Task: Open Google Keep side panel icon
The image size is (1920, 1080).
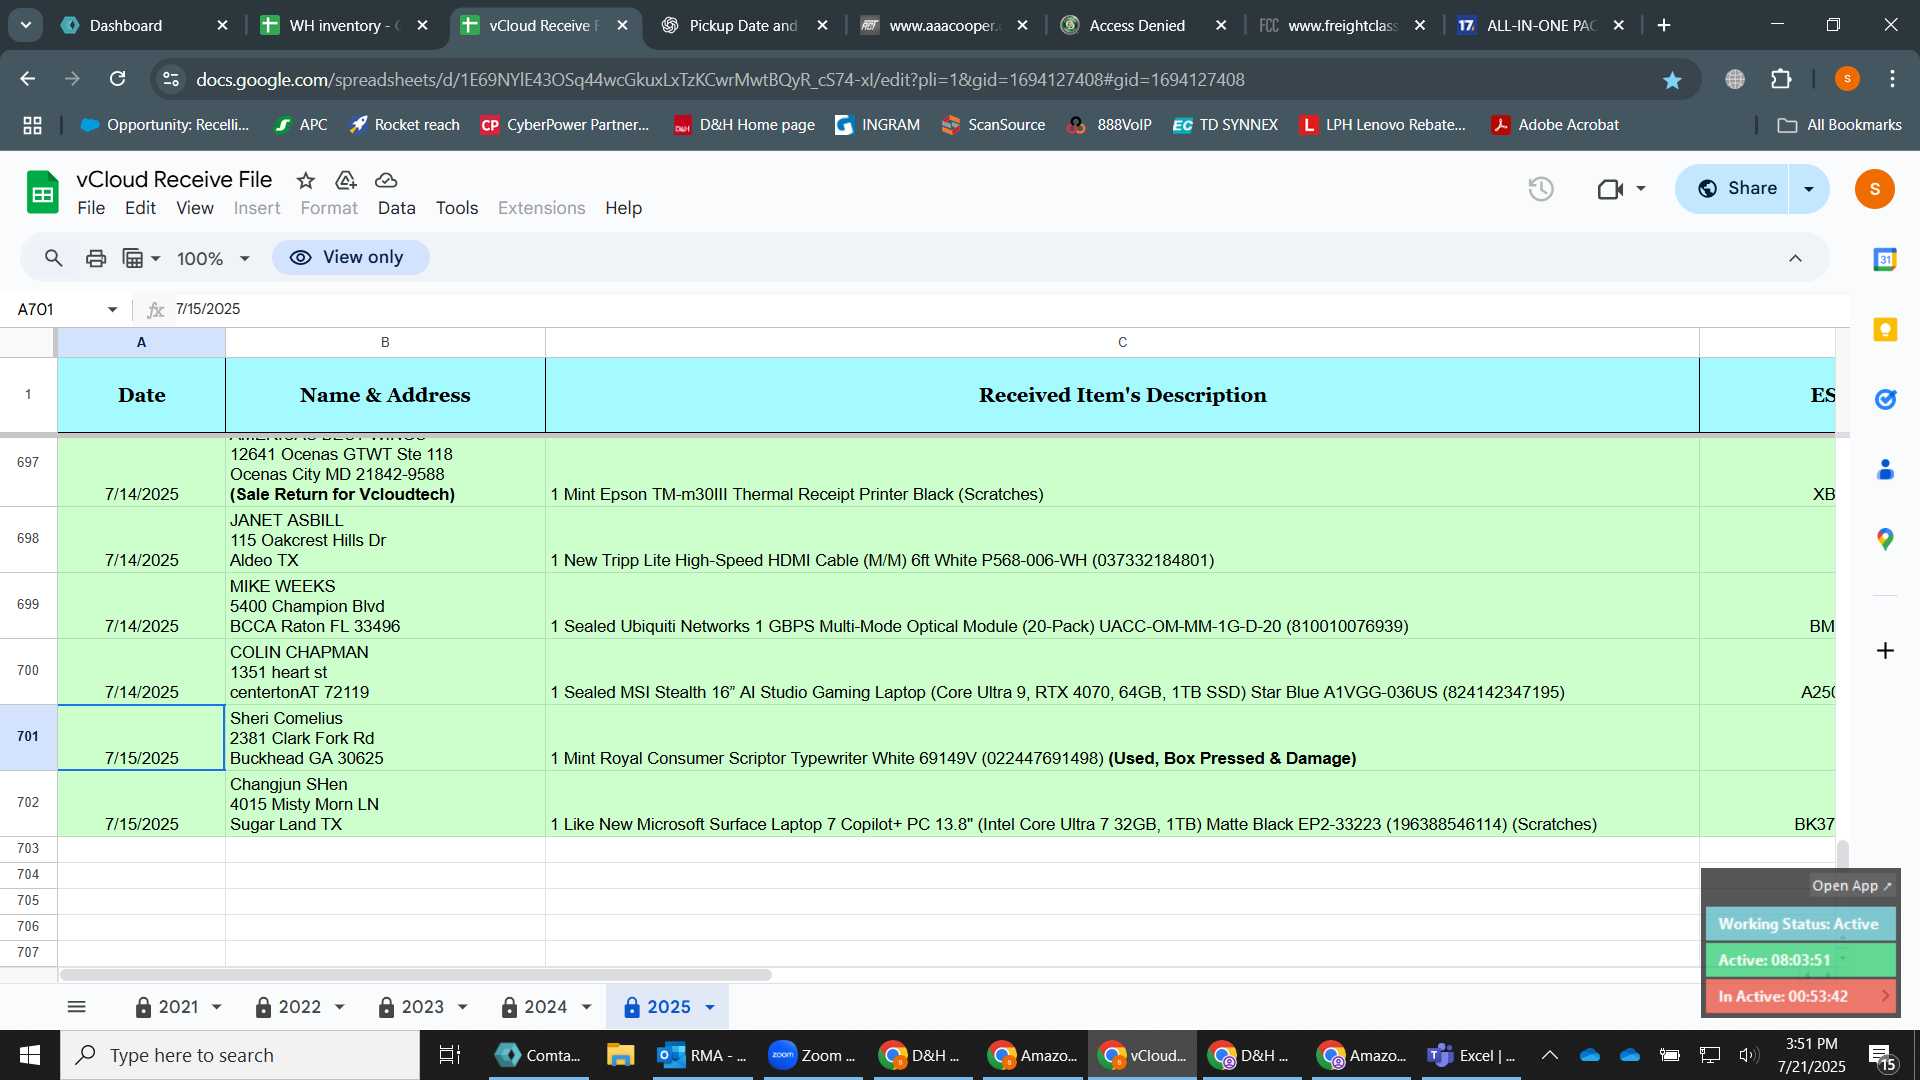Action: pos(1885,330)
